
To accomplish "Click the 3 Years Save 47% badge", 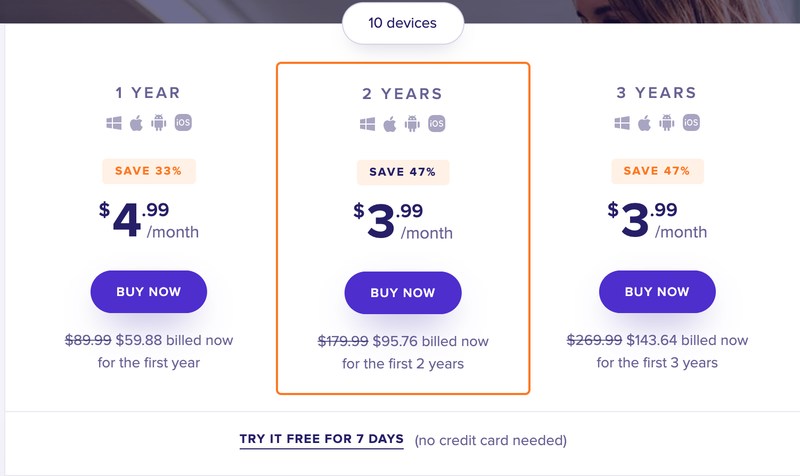I will (657, 171).
